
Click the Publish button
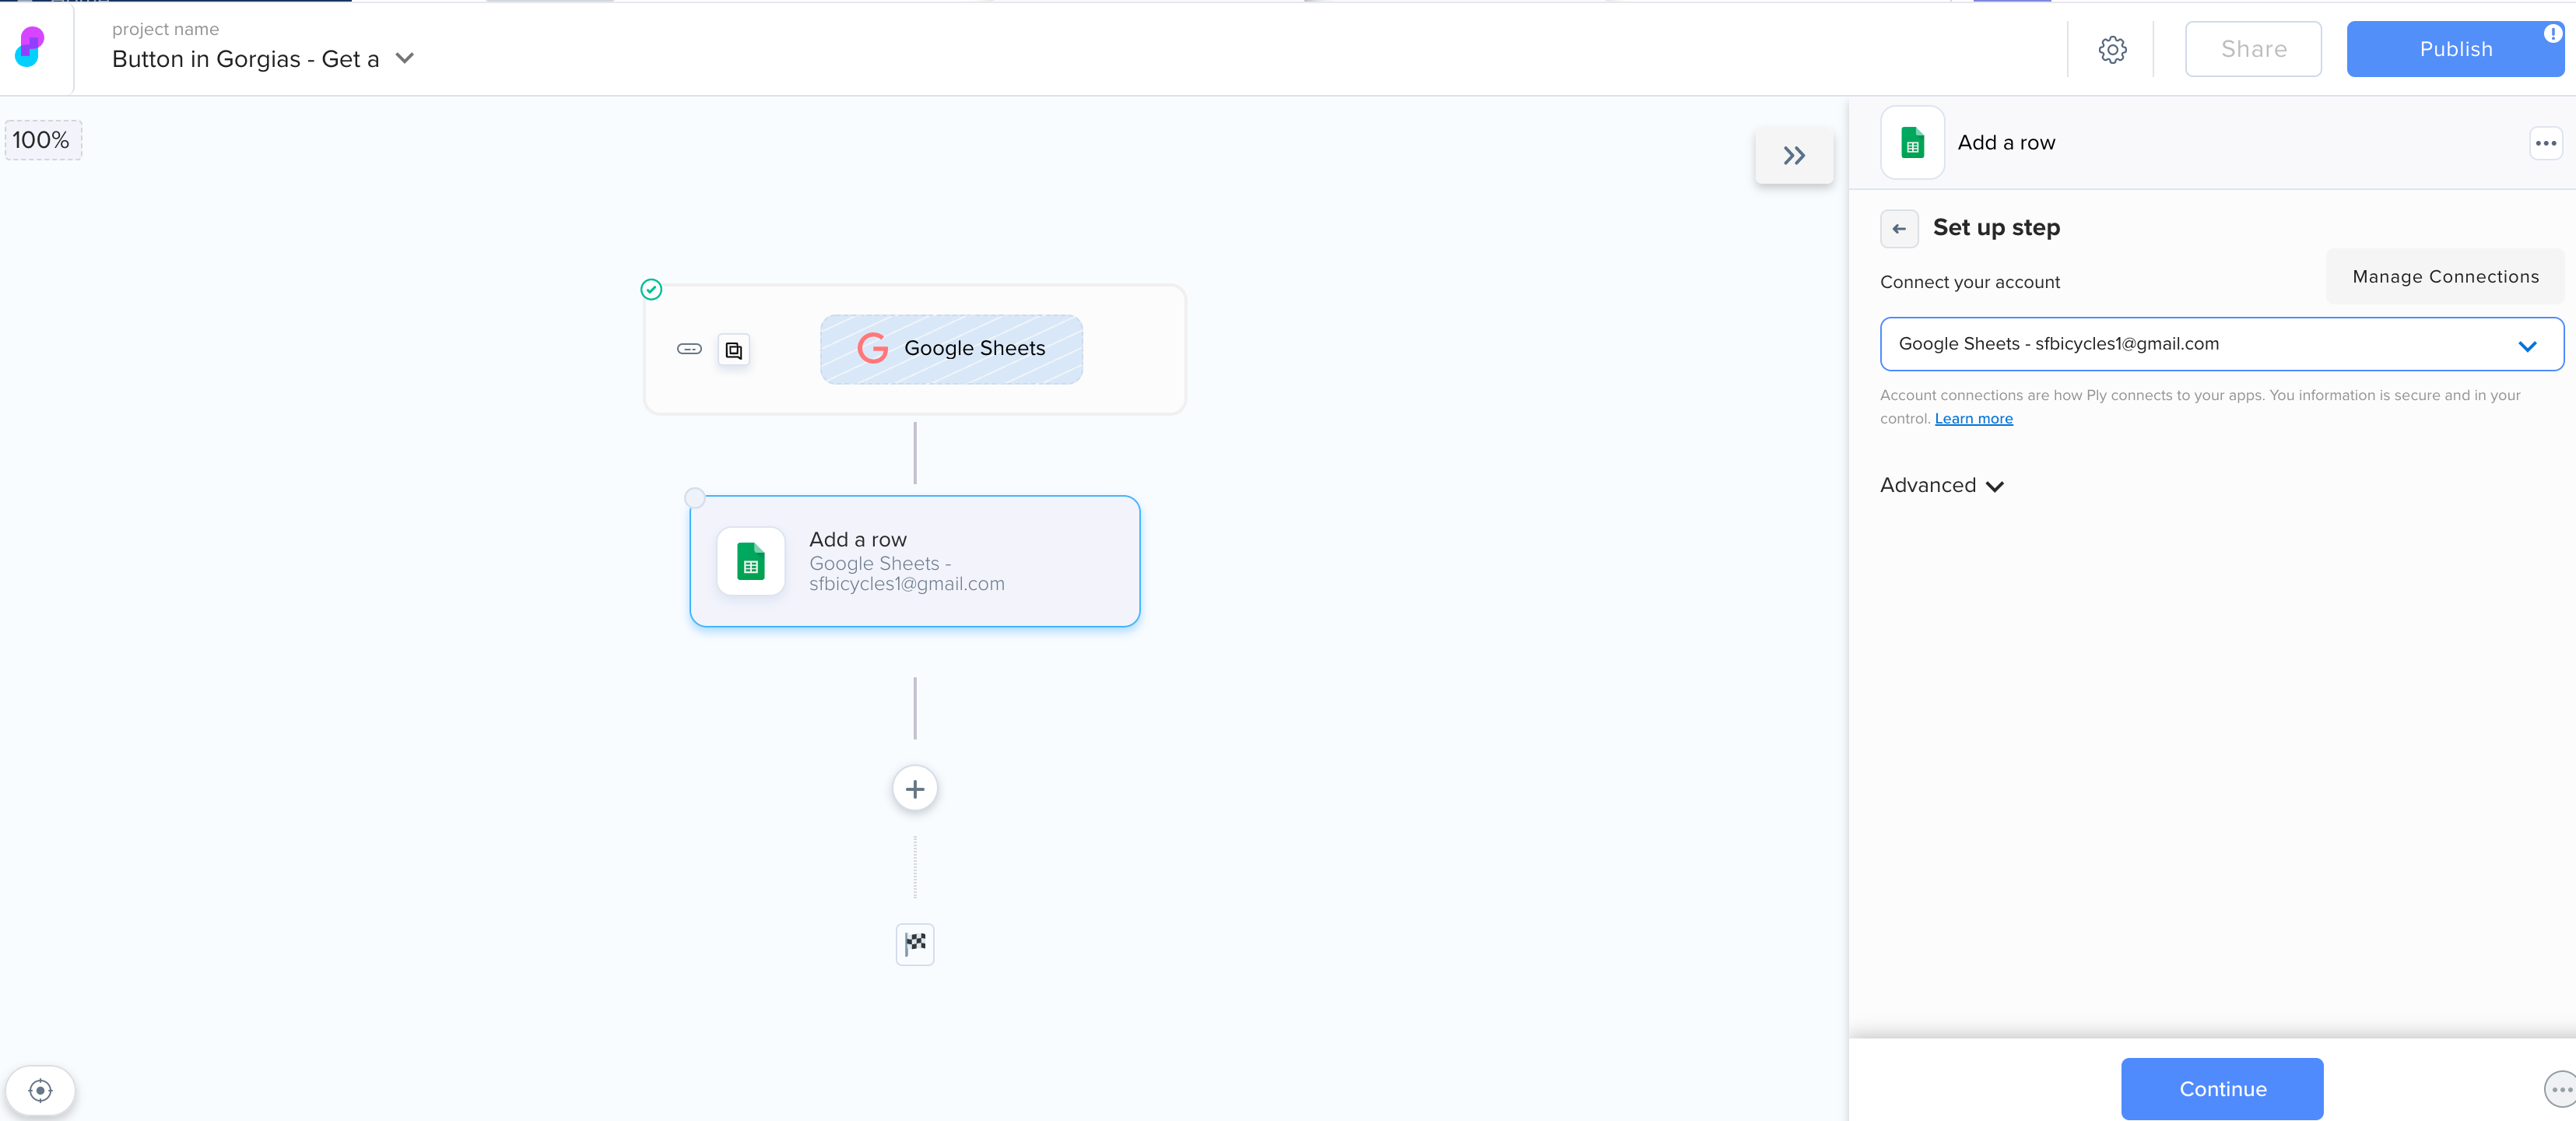(x=2455, y=49)
